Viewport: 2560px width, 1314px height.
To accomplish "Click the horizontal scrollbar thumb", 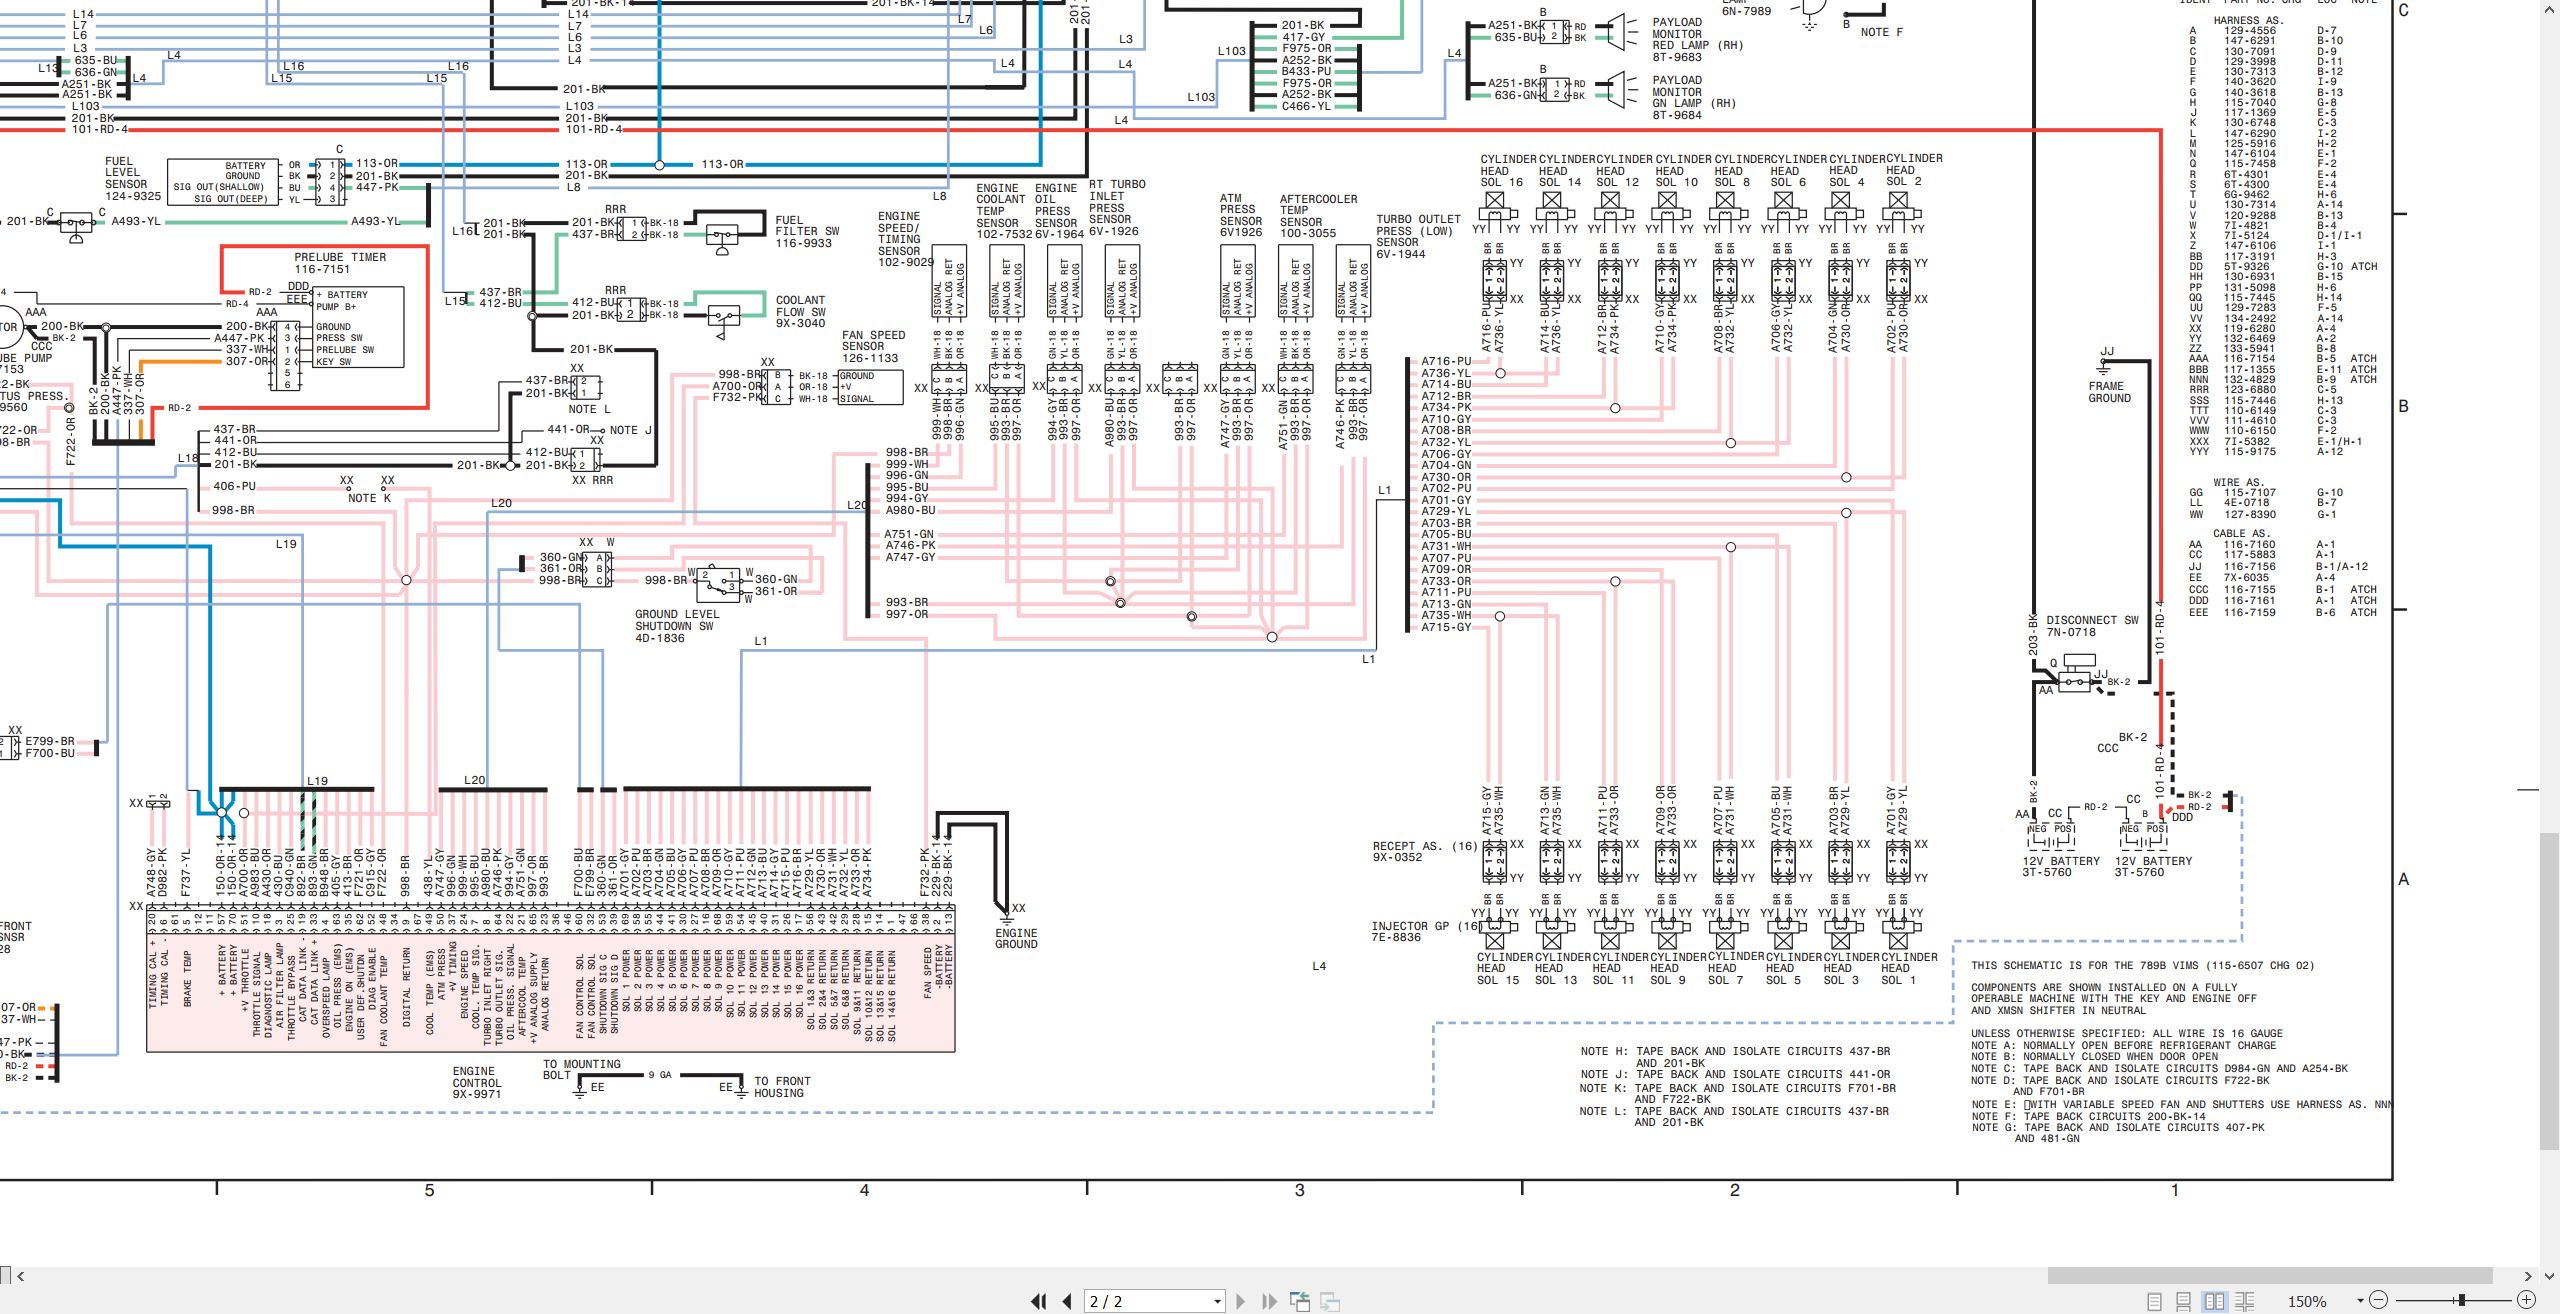I will 2269,1276.
